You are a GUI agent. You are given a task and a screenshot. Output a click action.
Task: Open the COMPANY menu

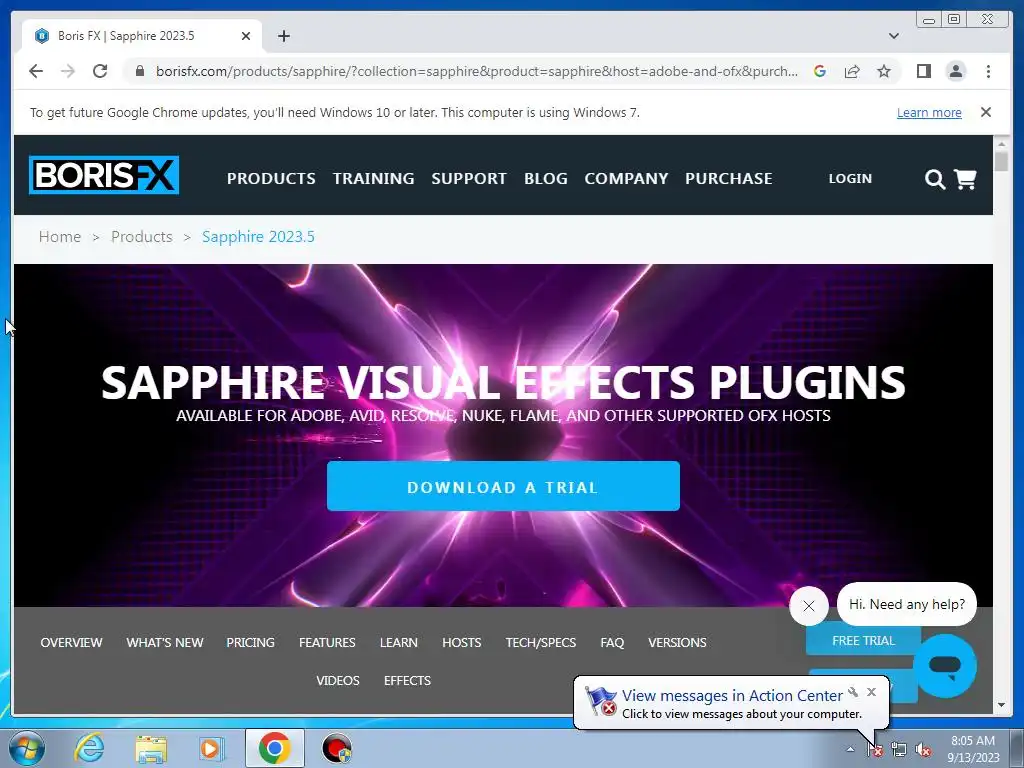pos(626,178)
